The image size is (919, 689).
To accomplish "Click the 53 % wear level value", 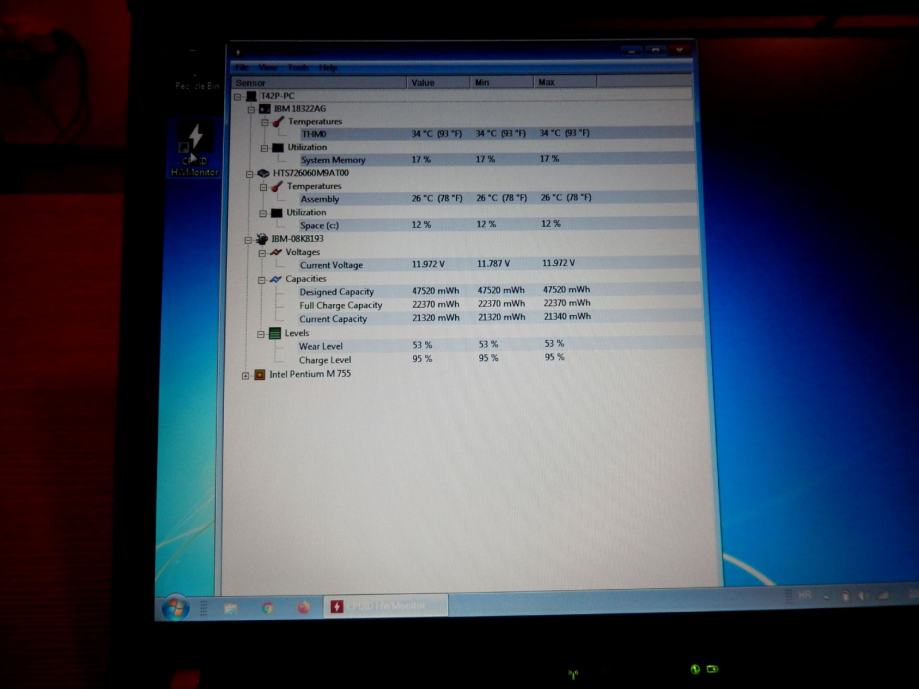I will [x=422, y=345].
